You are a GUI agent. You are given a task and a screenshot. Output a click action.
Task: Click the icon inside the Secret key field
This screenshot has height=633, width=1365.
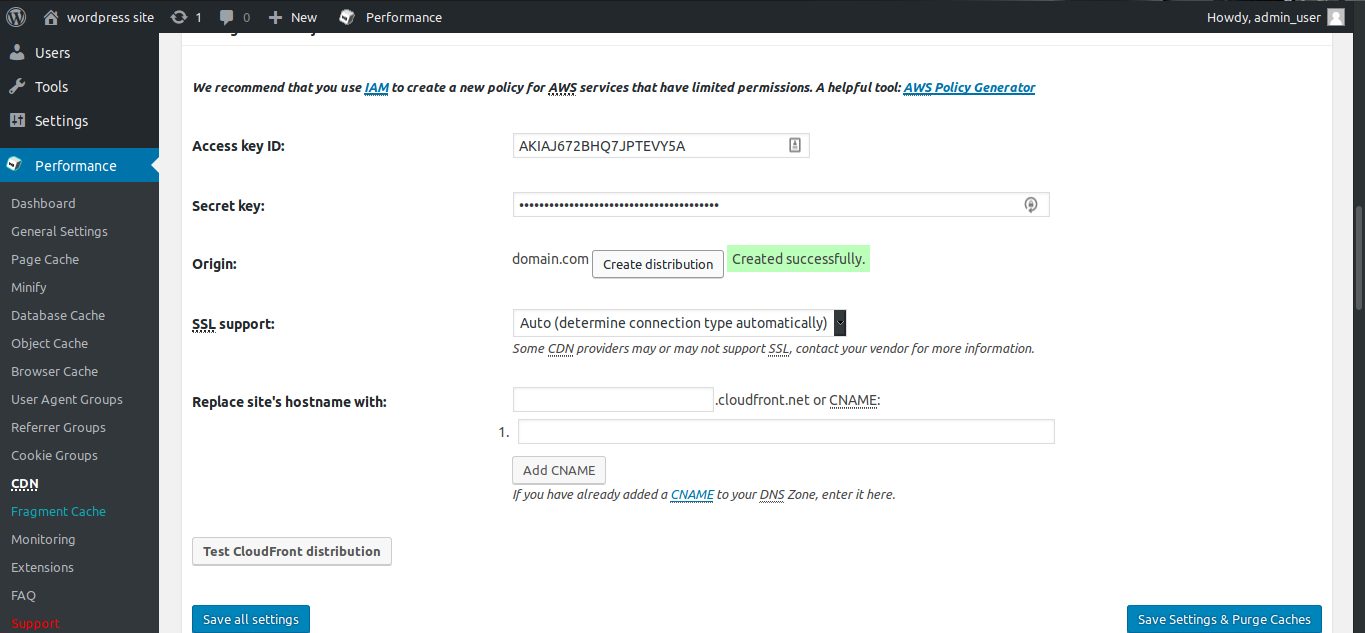pyautogui.click(x=1031, y=205)
